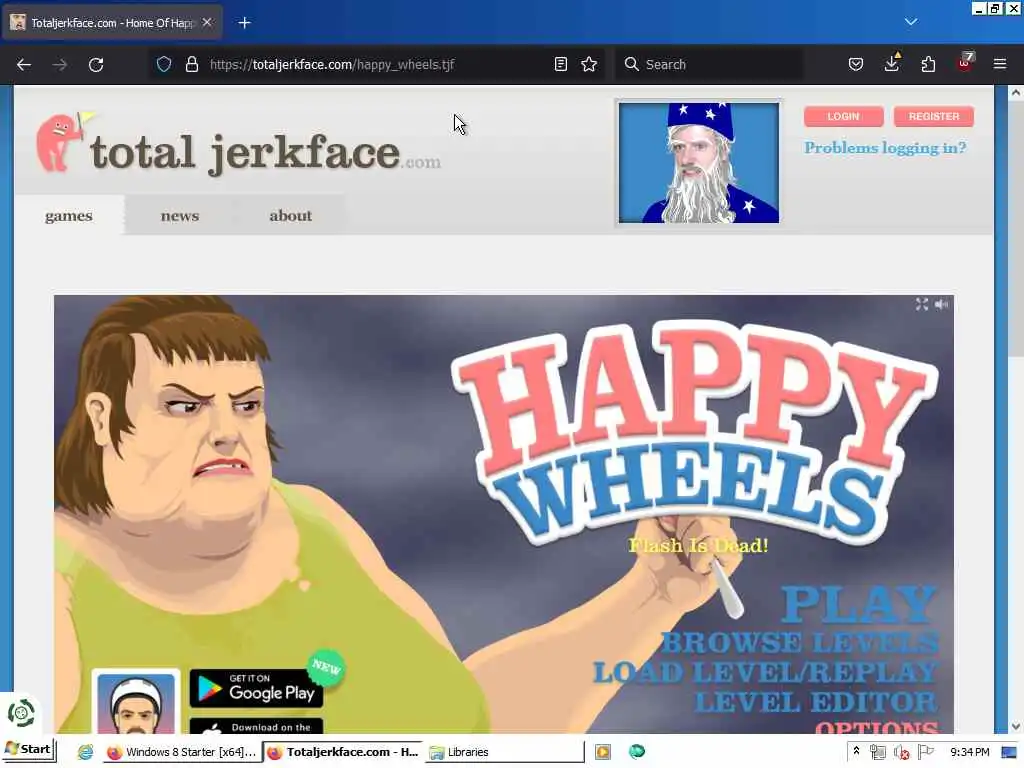Click scrollbar down arrow
The image size is (1024, 768).
1016,726
